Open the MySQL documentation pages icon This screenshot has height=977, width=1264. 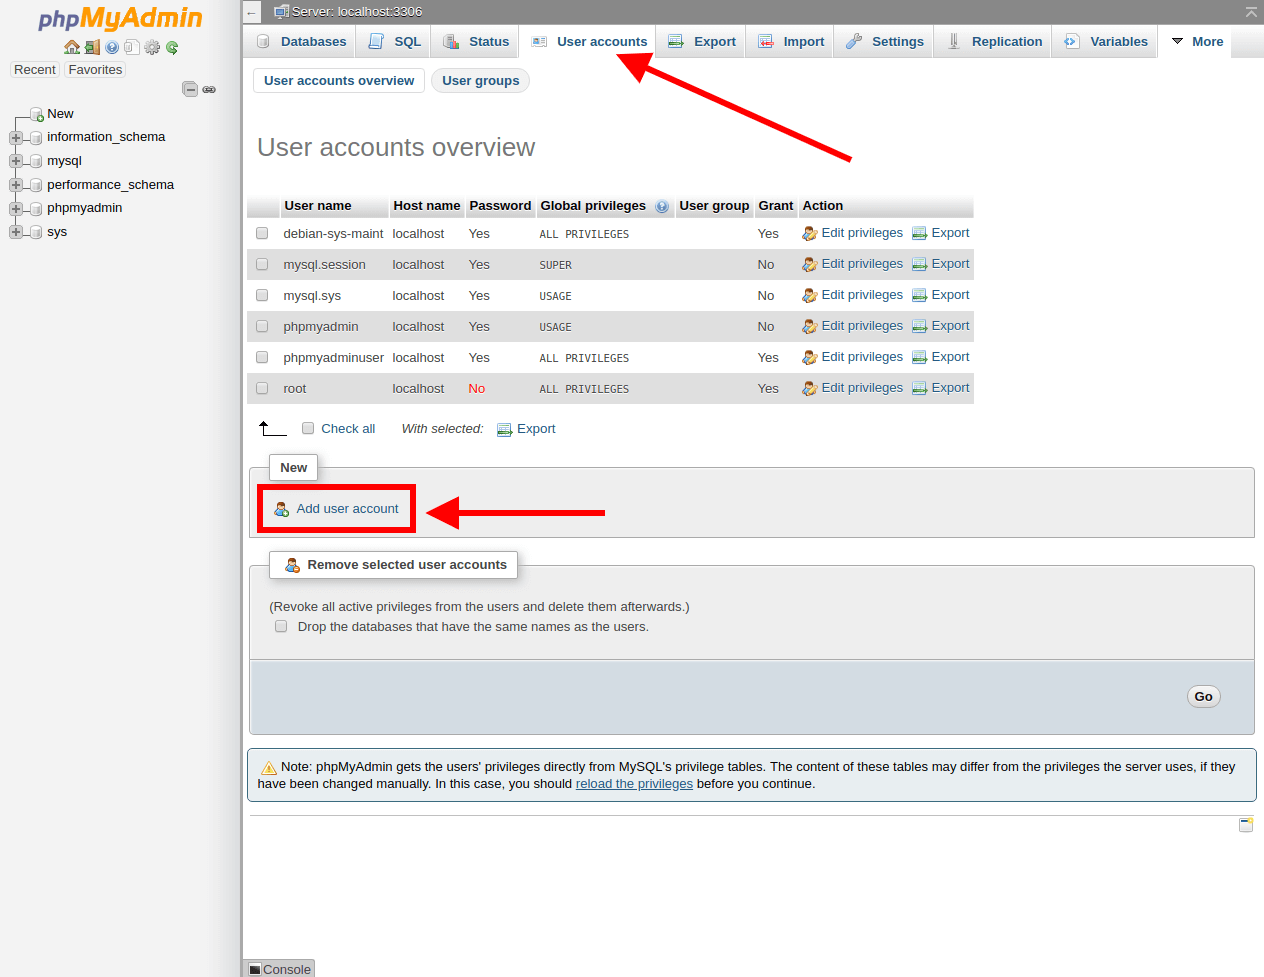click(x=132, y=47)
